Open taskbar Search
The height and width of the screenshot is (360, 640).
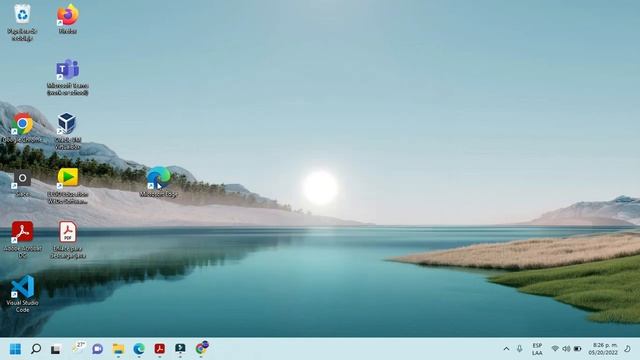click(x=36, y=349)
